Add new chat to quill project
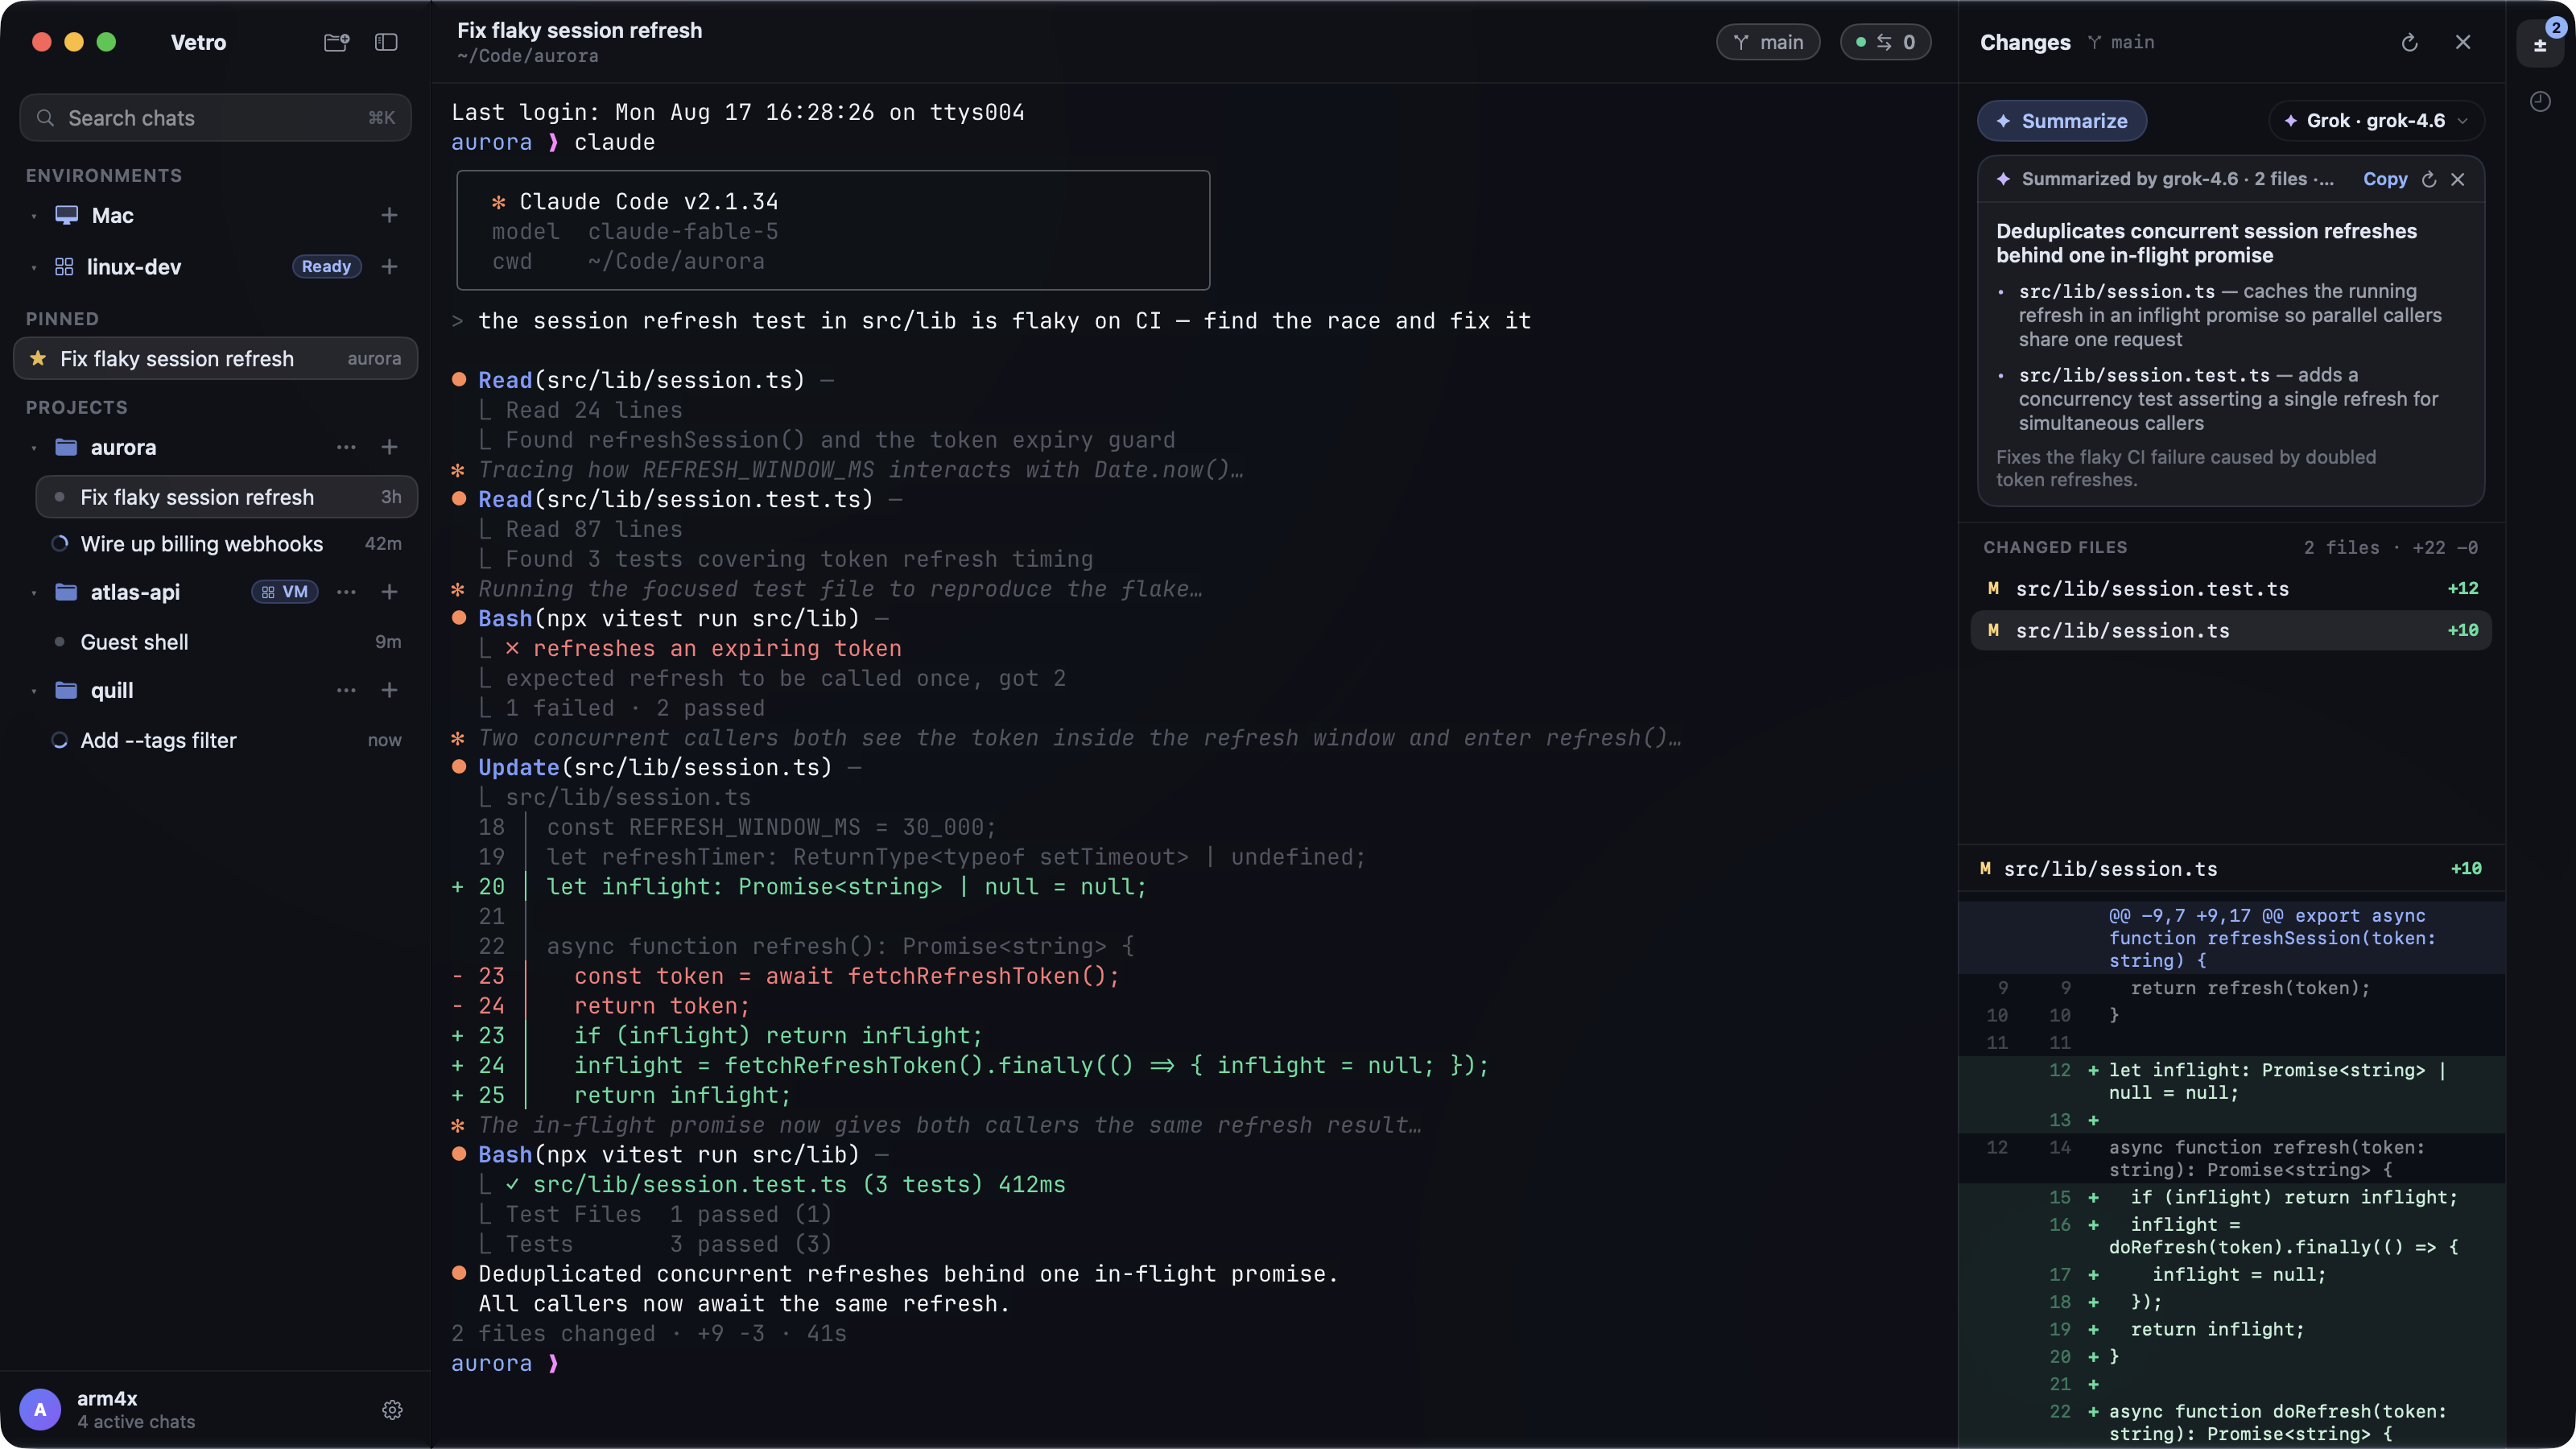 coord(390,690)
